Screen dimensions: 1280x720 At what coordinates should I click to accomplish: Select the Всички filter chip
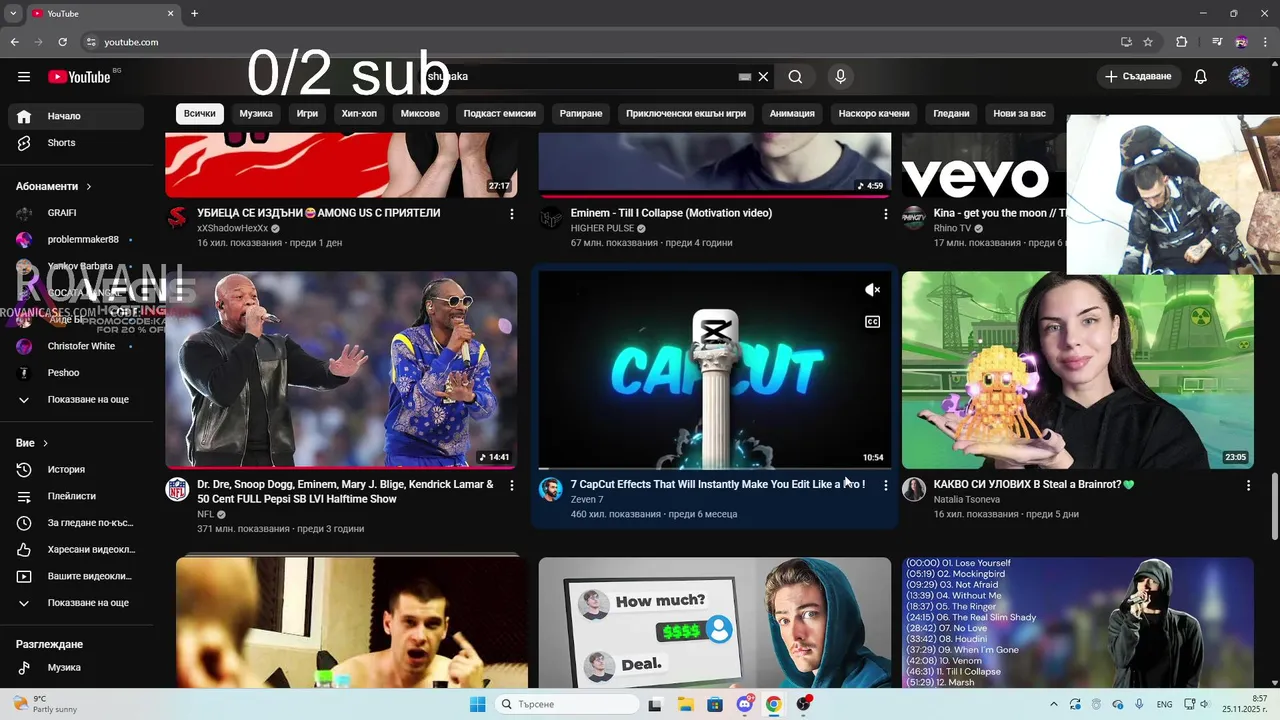200,114
